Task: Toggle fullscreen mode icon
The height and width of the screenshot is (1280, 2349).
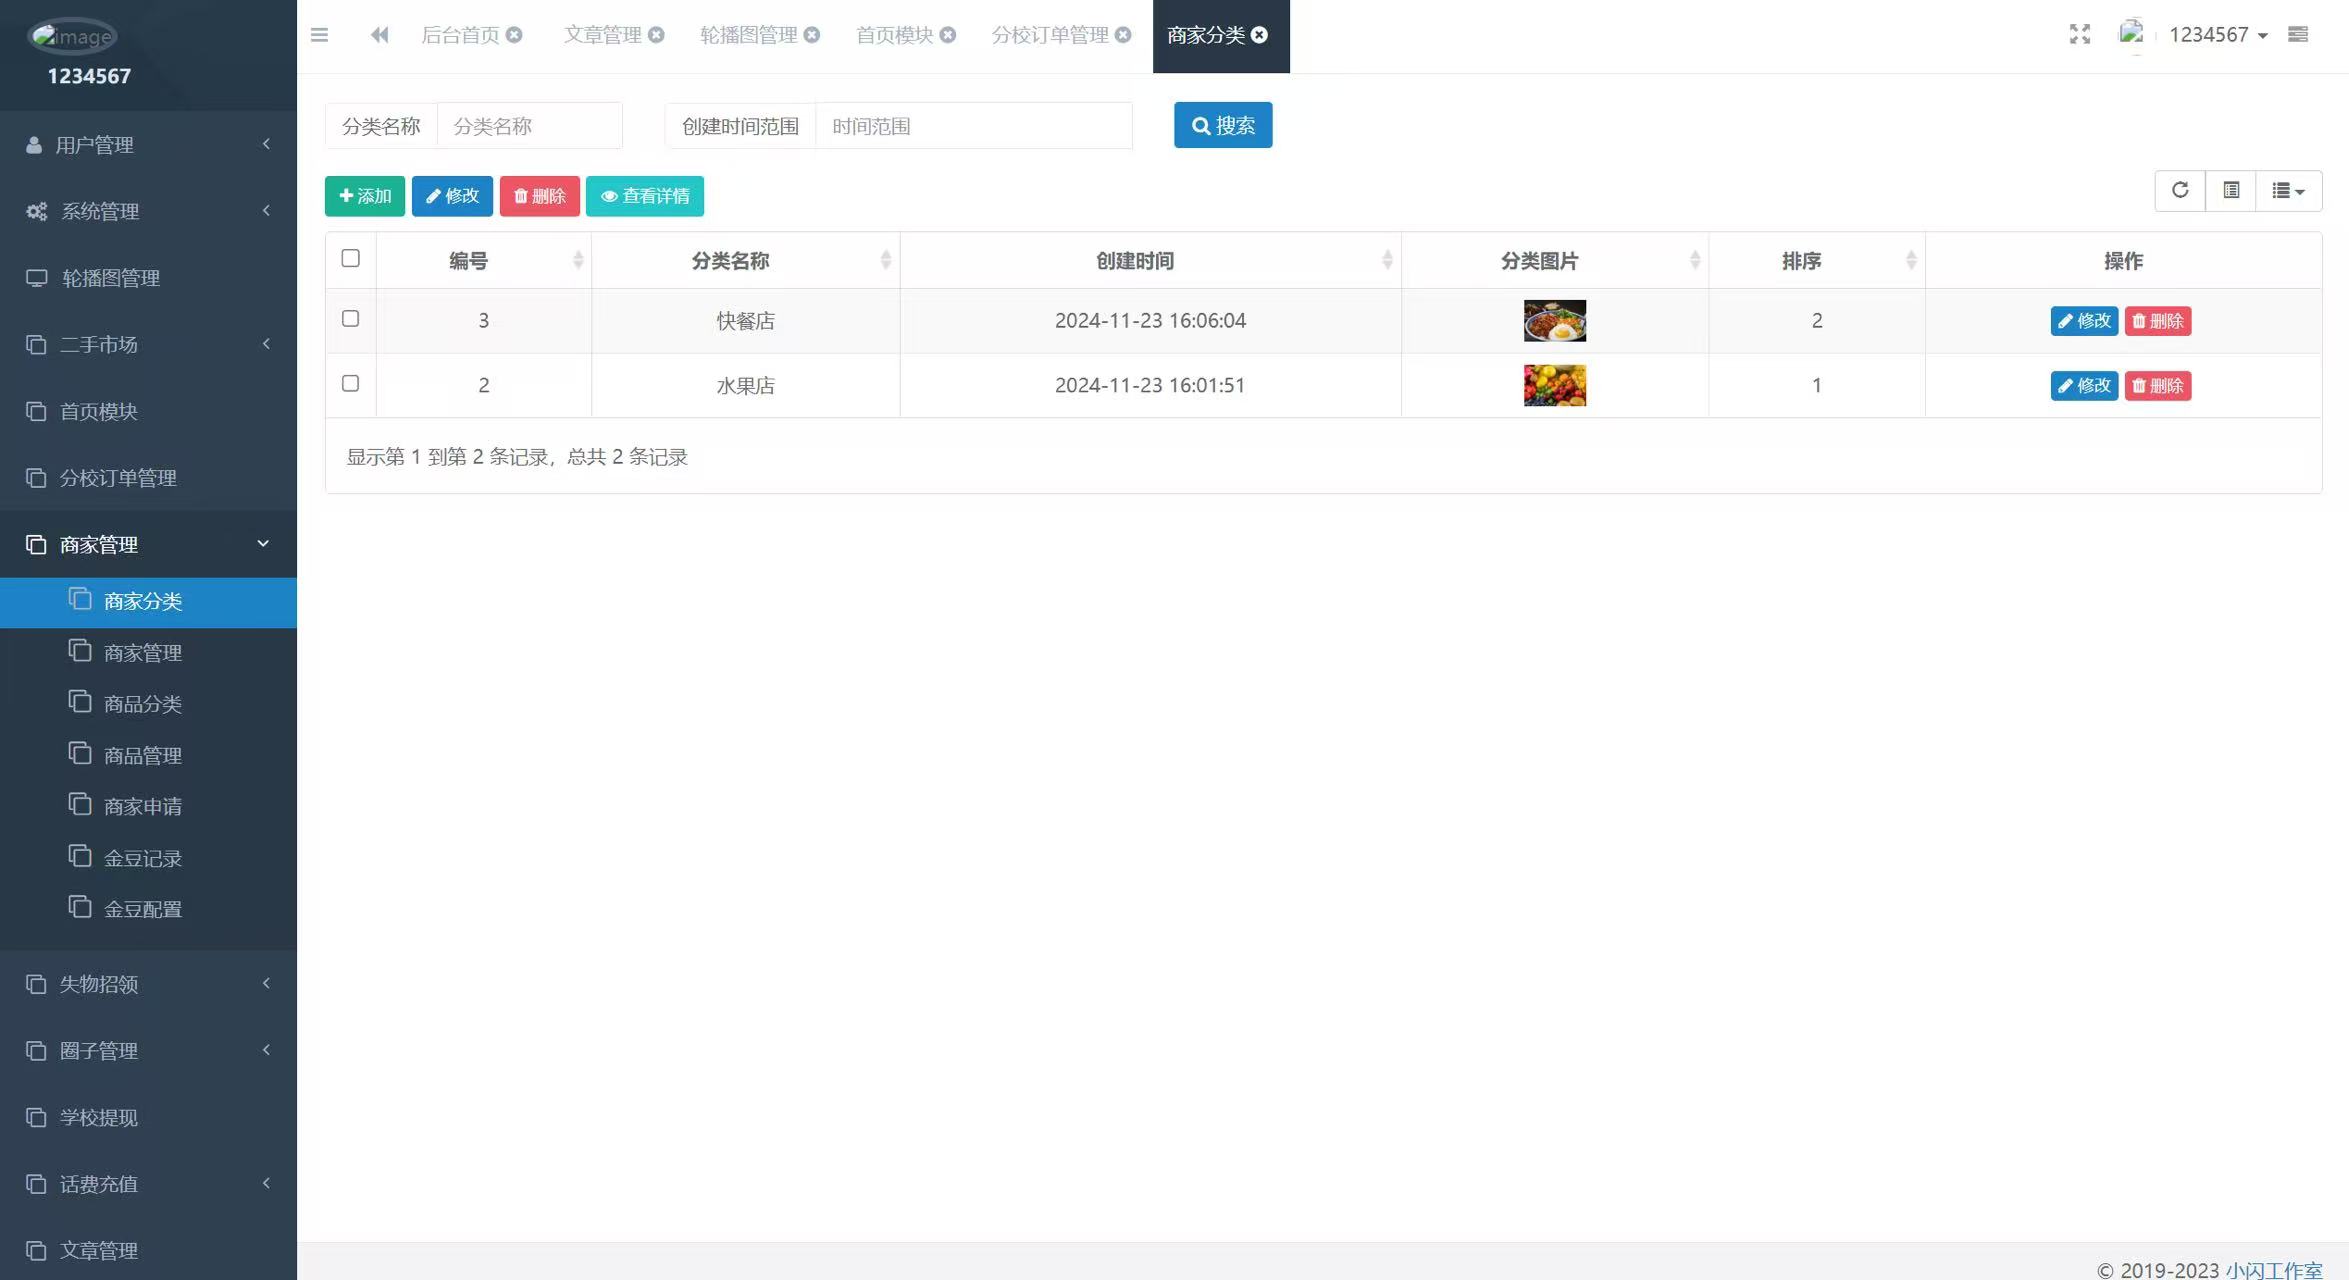Action: pyautogui.click(x=2080, y=35)
